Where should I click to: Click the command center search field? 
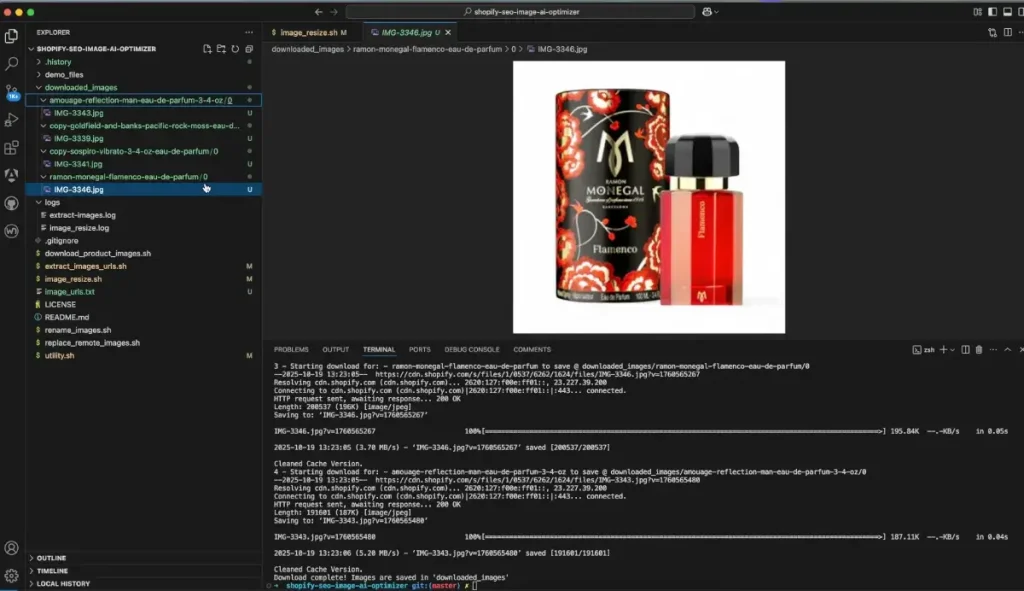[x=520, y=11]
